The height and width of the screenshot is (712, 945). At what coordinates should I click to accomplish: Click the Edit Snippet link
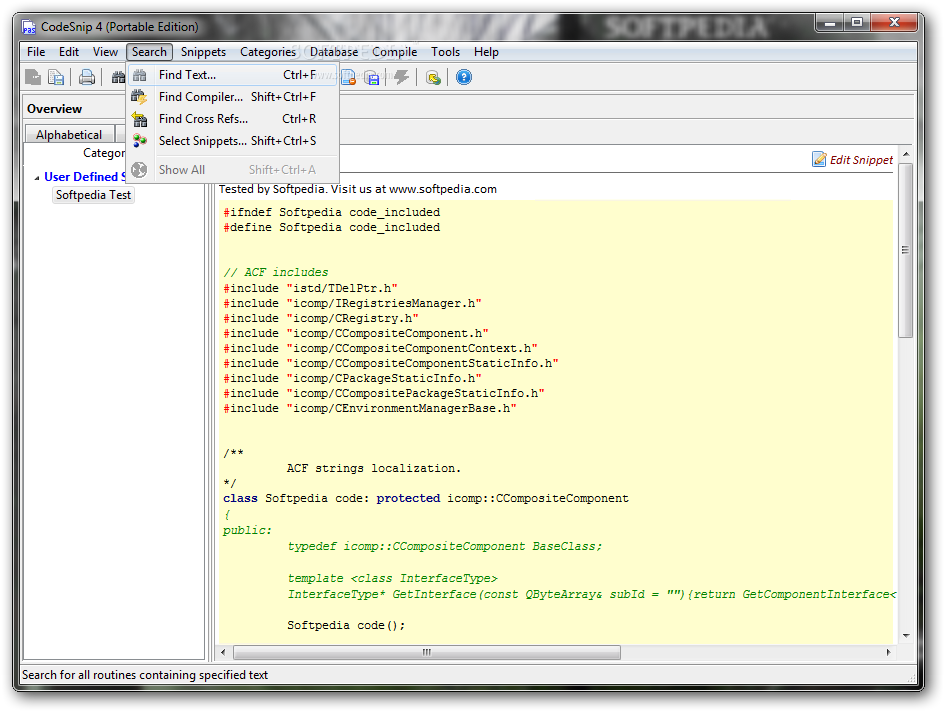coord(861,160)
